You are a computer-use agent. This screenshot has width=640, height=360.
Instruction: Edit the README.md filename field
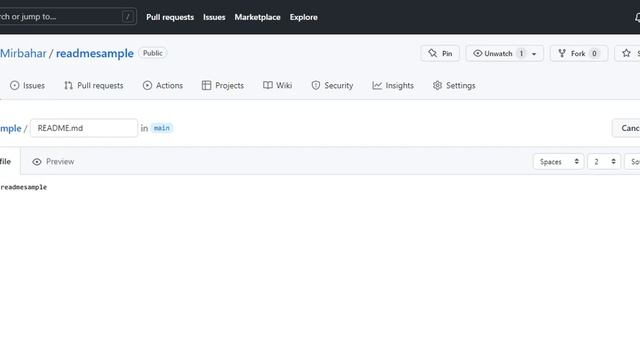(84, 128)
